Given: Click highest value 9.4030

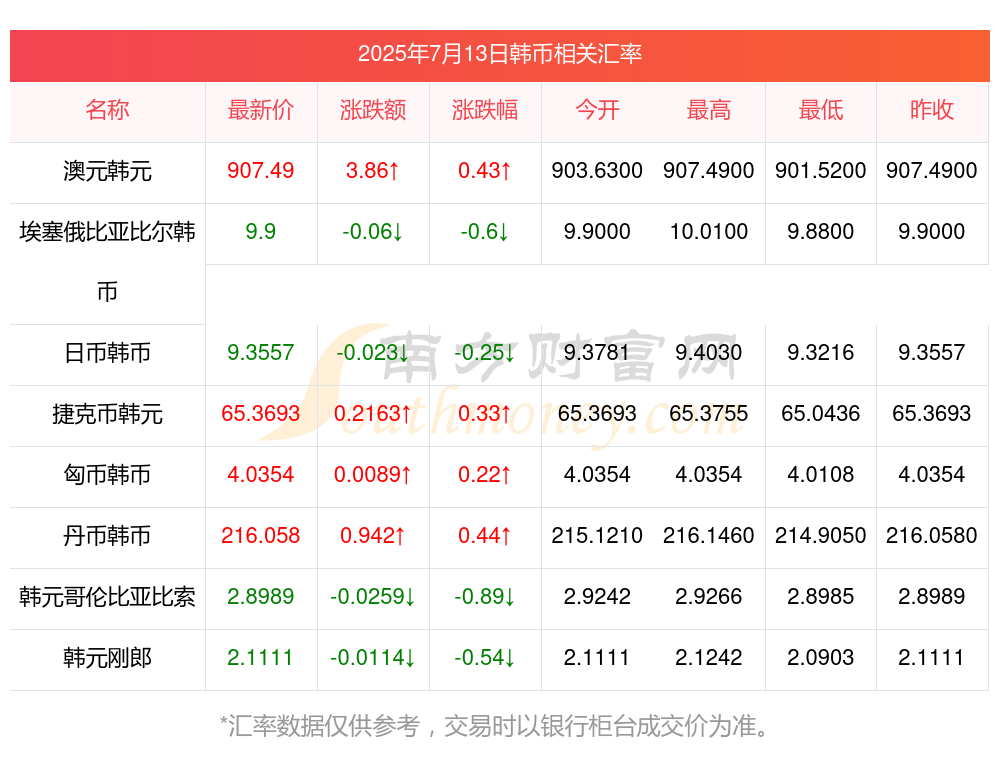Looking at the screenshot, I should [709, 353].
